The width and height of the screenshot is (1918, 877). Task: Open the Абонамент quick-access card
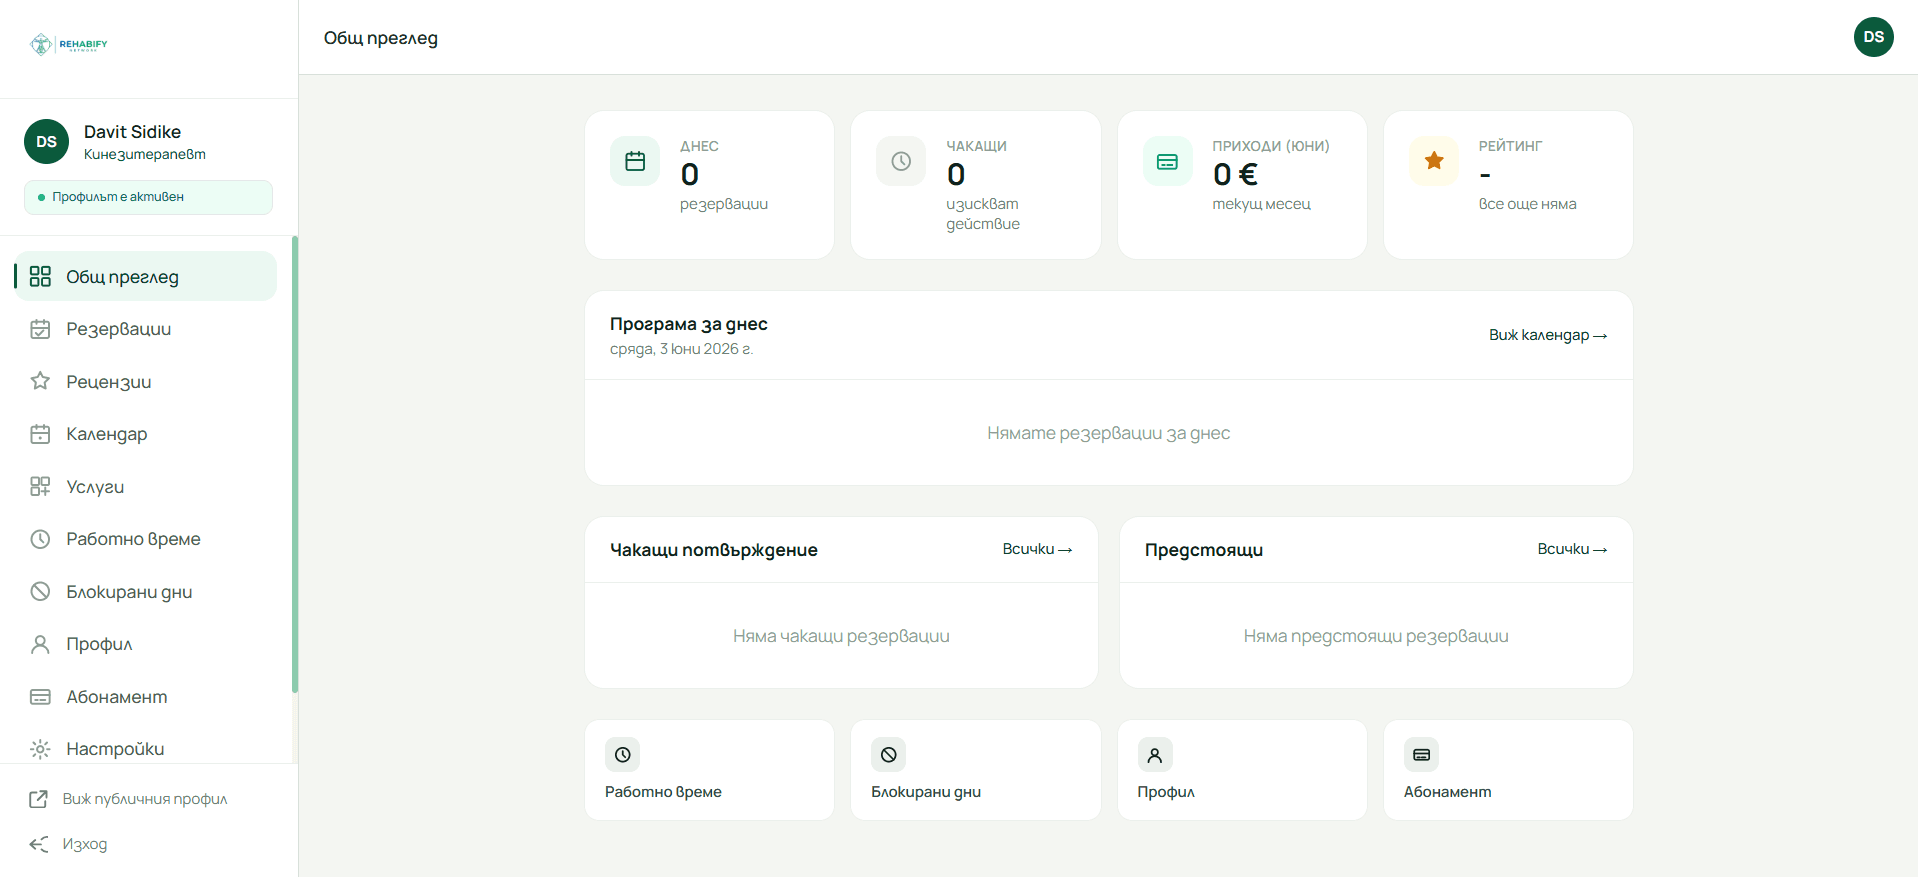[1508, 770]
